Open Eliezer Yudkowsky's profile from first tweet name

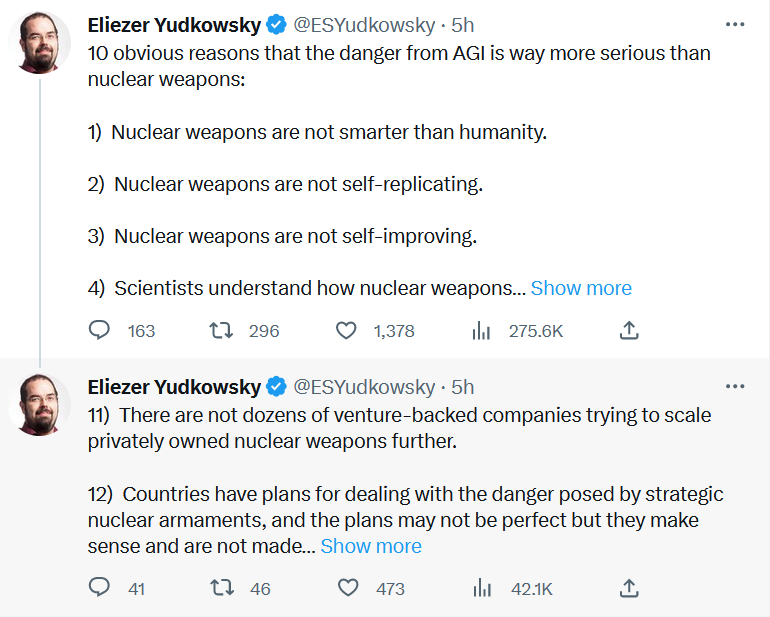[174, 24]
